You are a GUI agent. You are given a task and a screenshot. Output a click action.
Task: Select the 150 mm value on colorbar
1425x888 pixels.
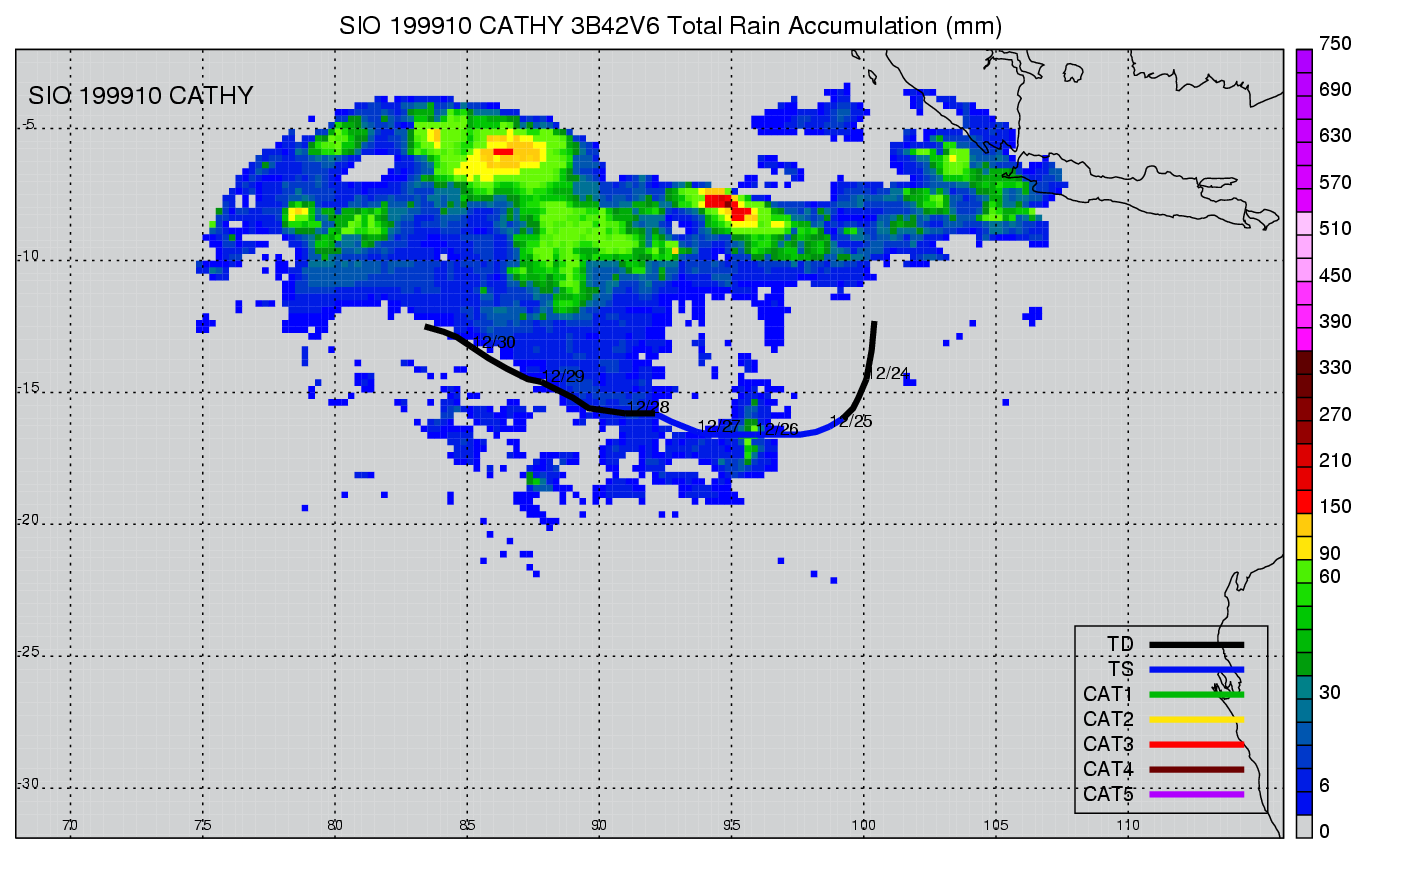[x=1335, y=507]
